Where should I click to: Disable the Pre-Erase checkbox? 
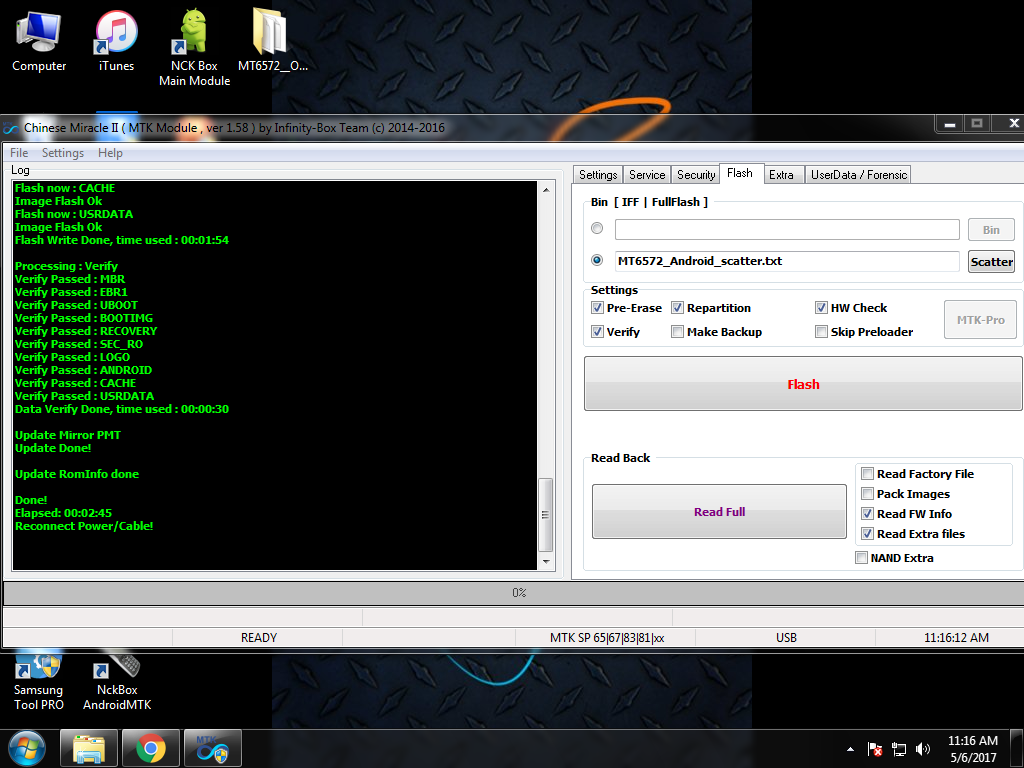597,308
